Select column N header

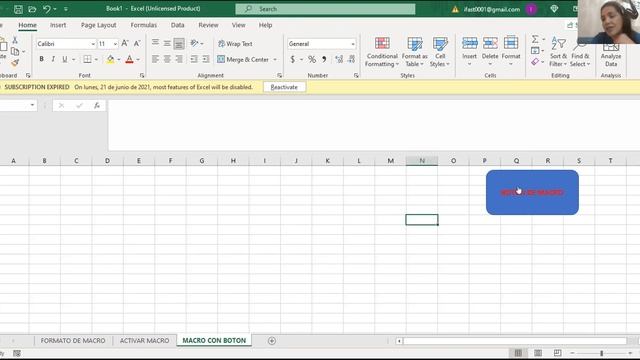[x=422, y=161]
